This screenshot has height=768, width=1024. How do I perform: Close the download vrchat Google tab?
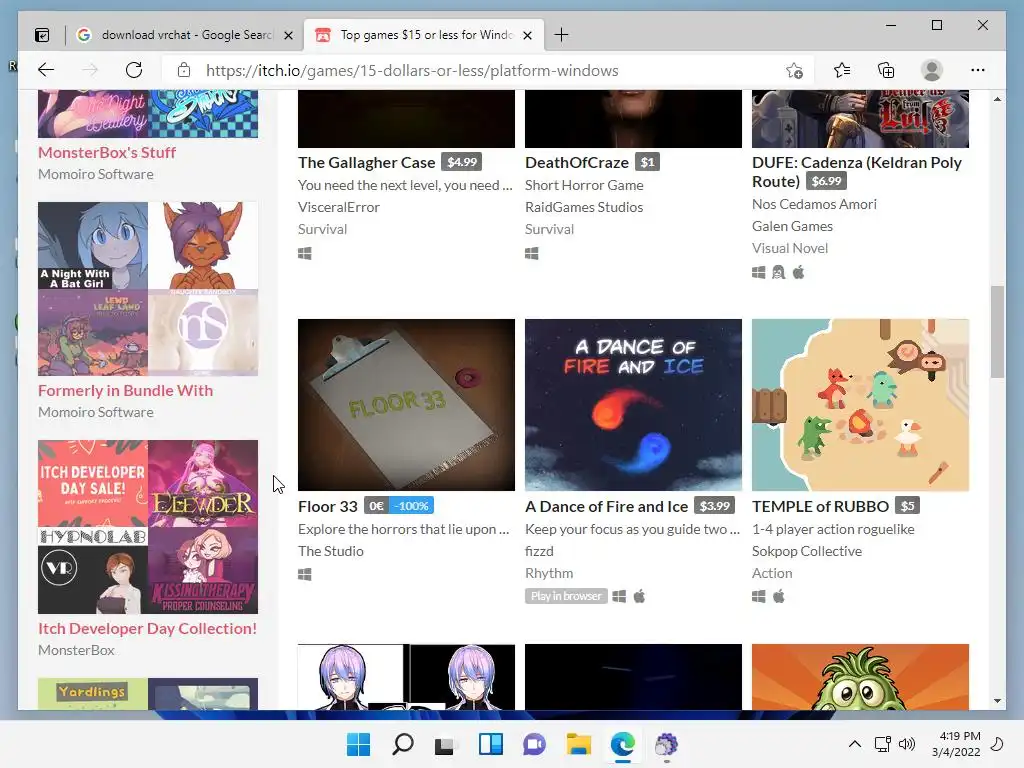pos(288,35)
